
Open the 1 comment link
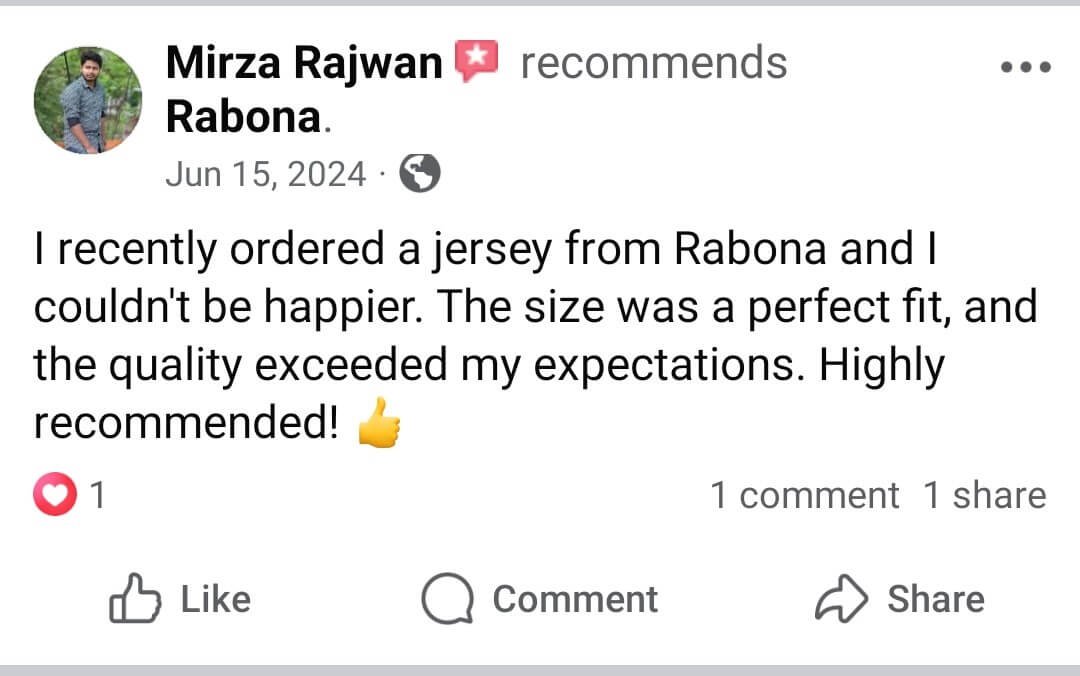804,495
